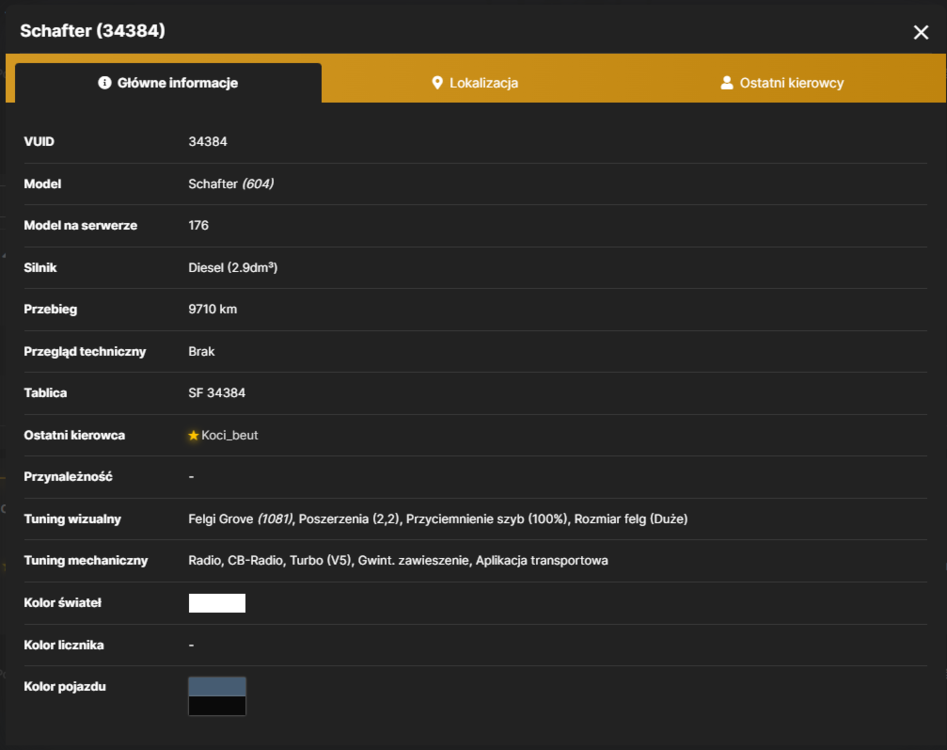Click the blue-grey top Kolor pojazdu swatch

click(x=217, y=687)
